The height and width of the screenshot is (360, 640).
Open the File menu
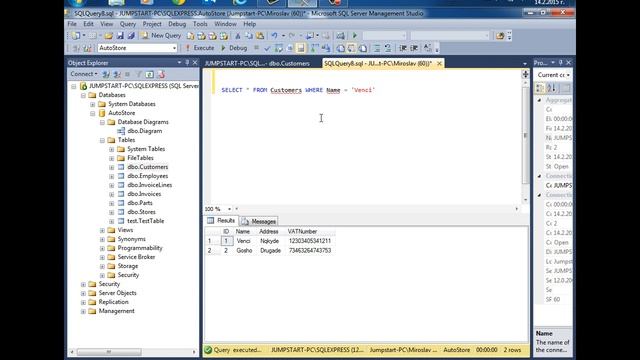point(72,24)
